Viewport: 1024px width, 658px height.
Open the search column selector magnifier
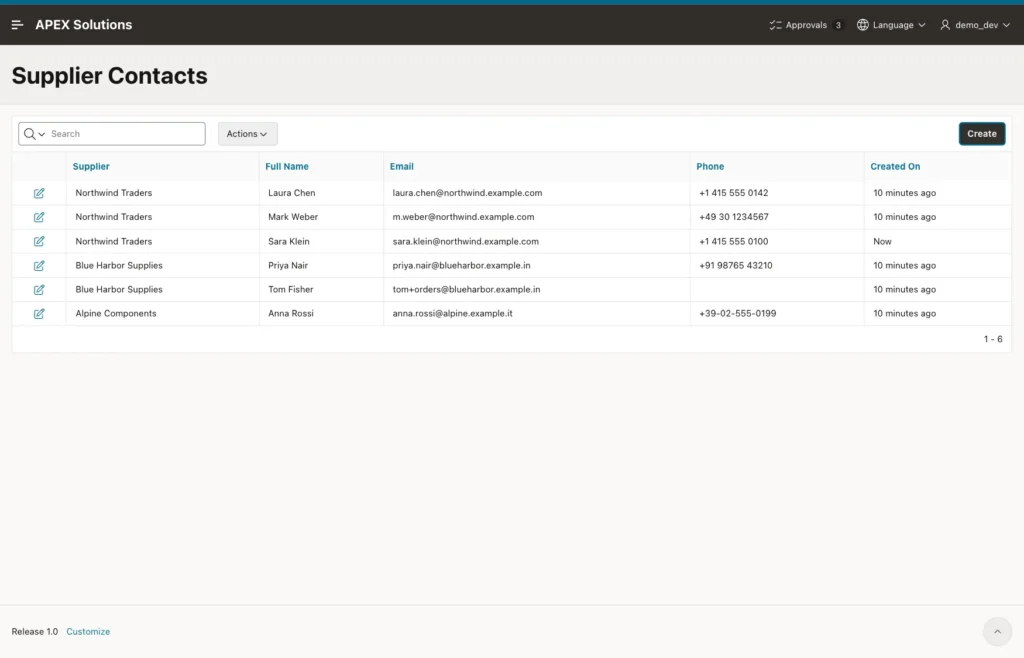tap(34, 134)
